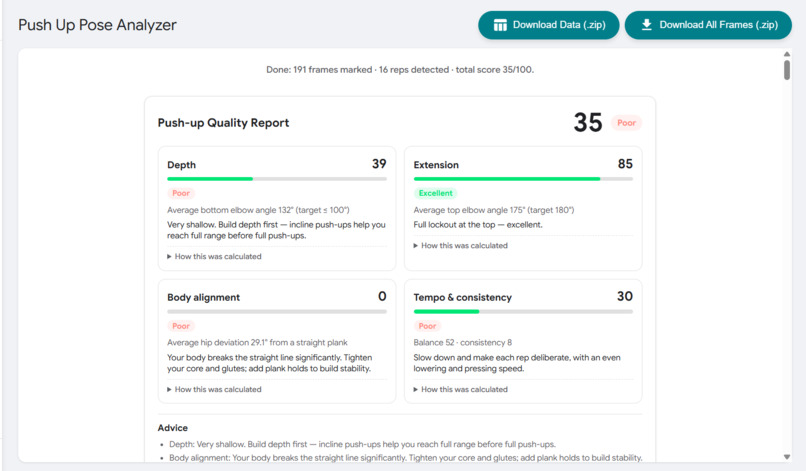
Task: Click the Extension score progress bar
Action: pyautogui.click(x=523, y=179)
